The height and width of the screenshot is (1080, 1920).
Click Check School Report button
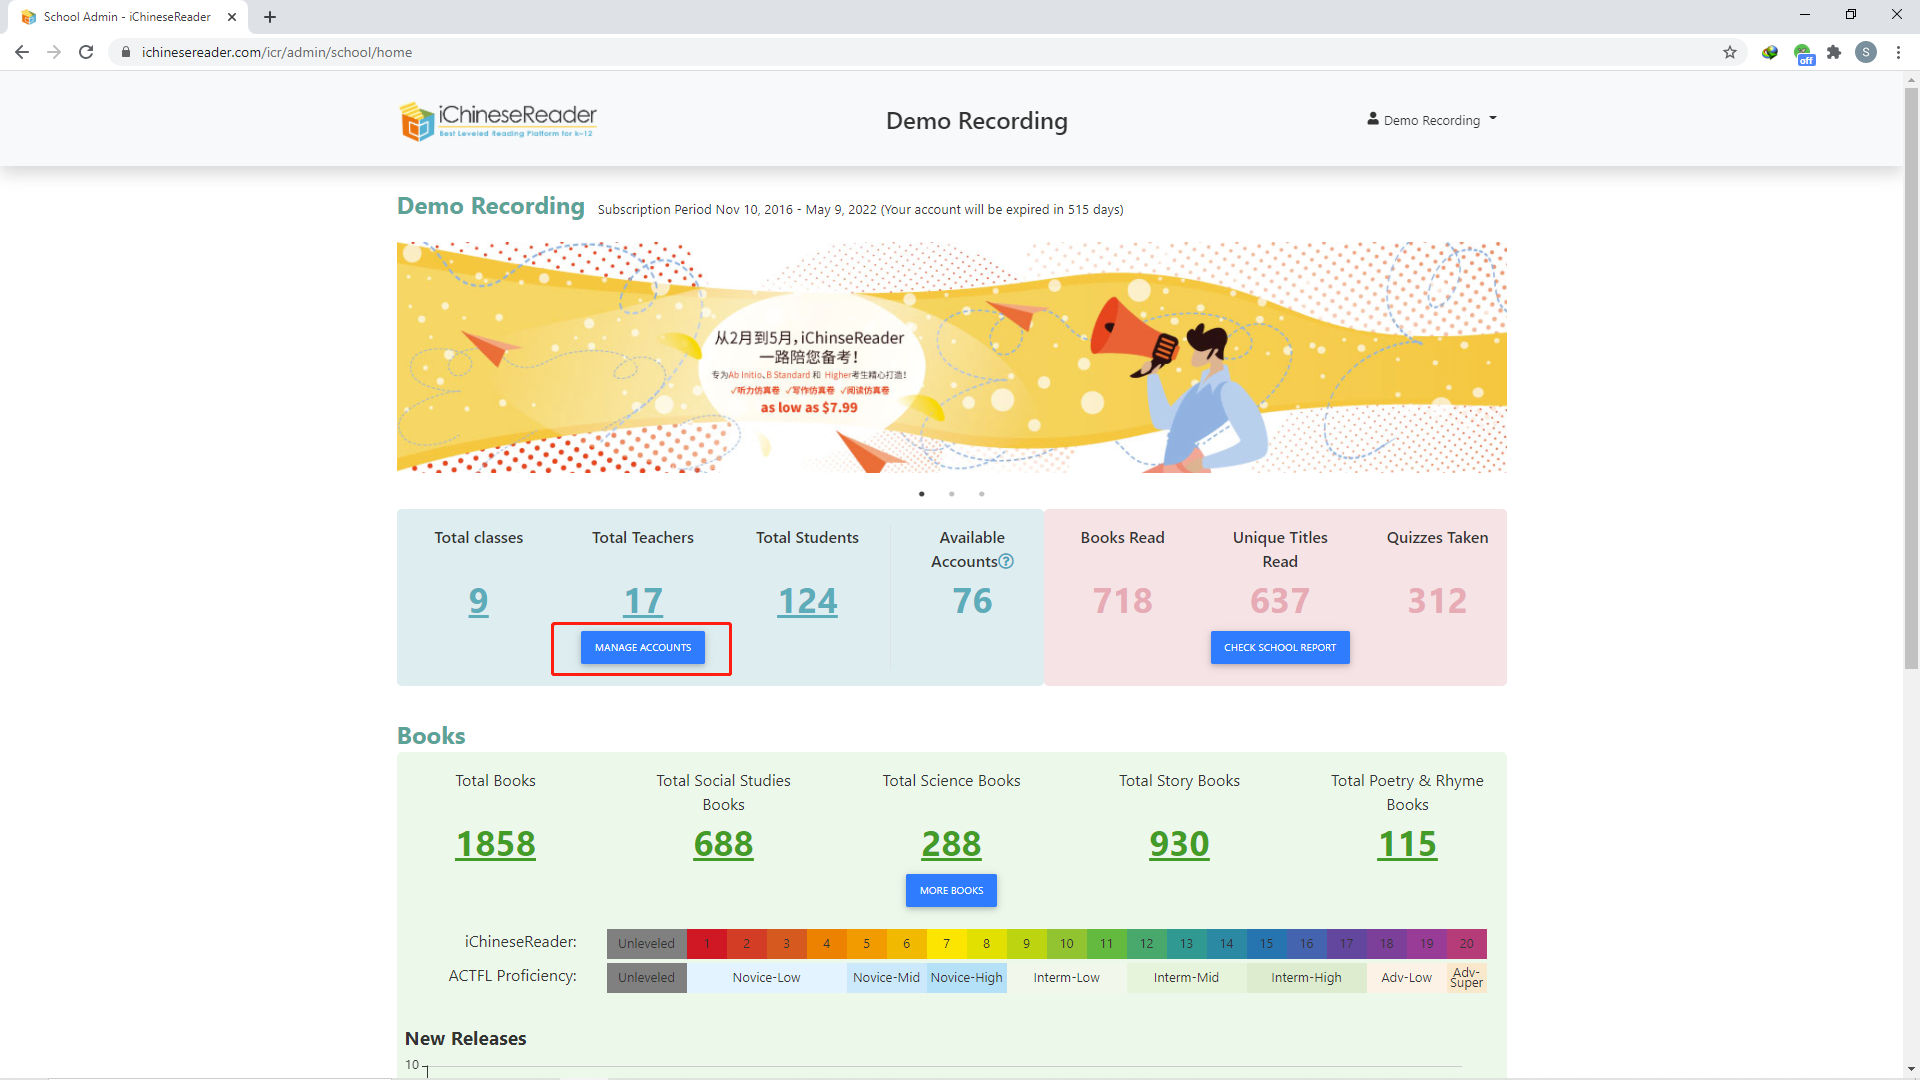(x=1280, y=648)
